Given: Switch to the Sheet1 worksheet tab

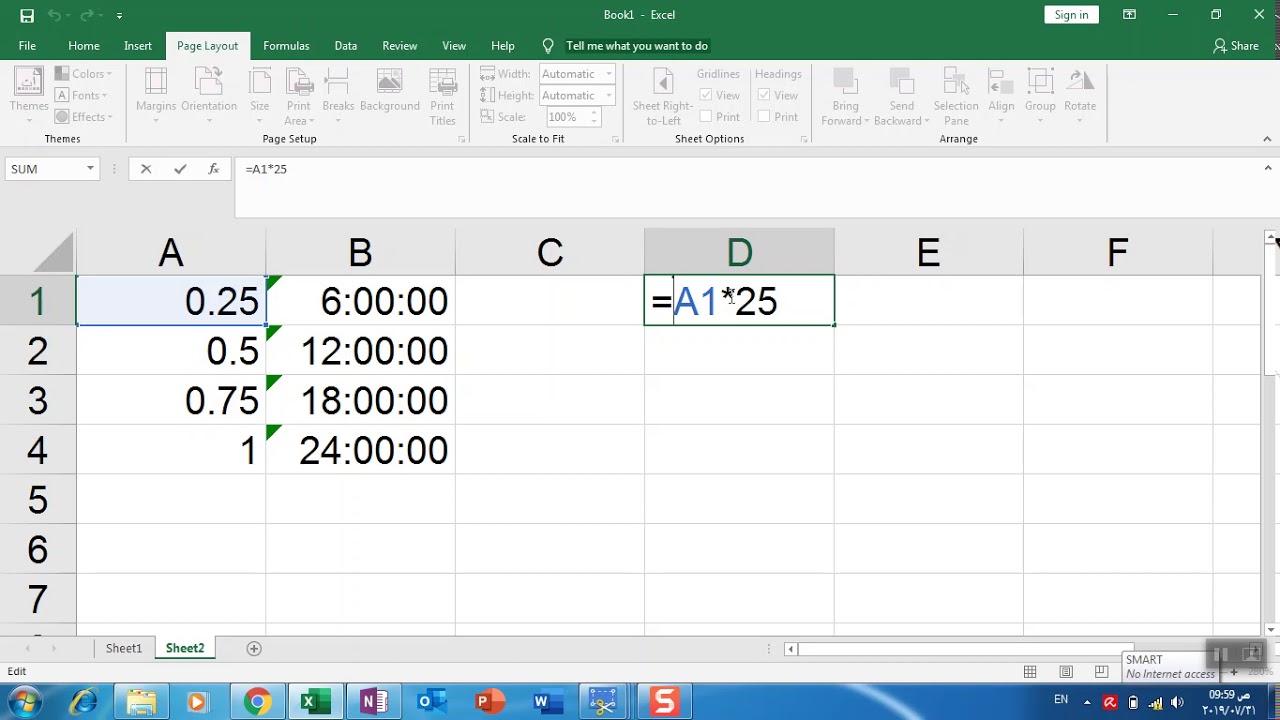Looking at the screenshot, I should (x=124, y=649).
